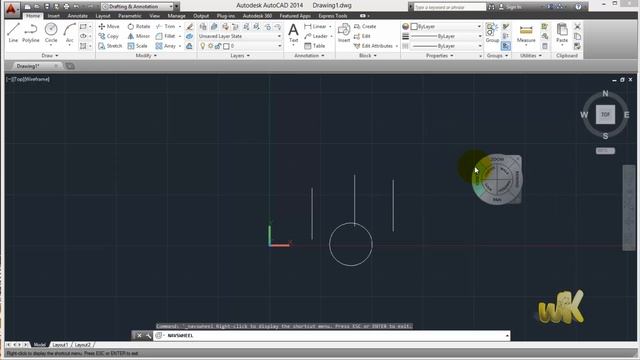Select the Line draw tool
640x360 pixels.
[13, 33]
